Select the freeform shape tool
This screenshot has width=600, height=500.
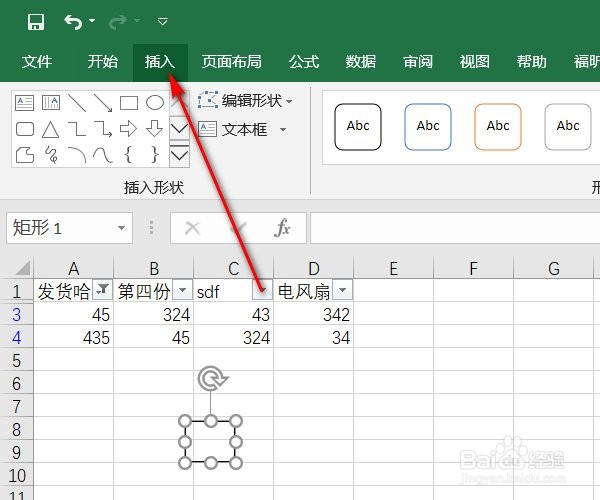click(x=25, y=155)
